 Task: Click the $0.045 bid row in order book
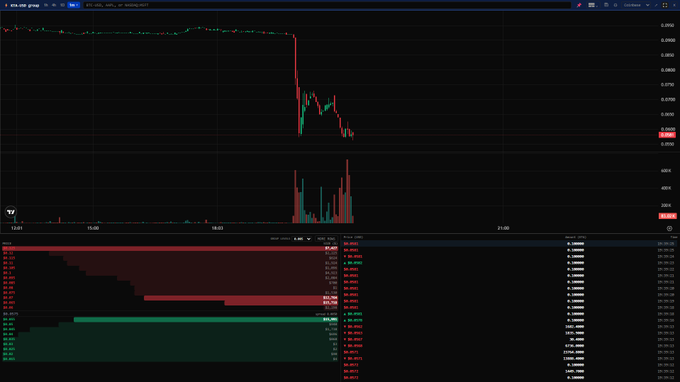[x=170, y=330]
